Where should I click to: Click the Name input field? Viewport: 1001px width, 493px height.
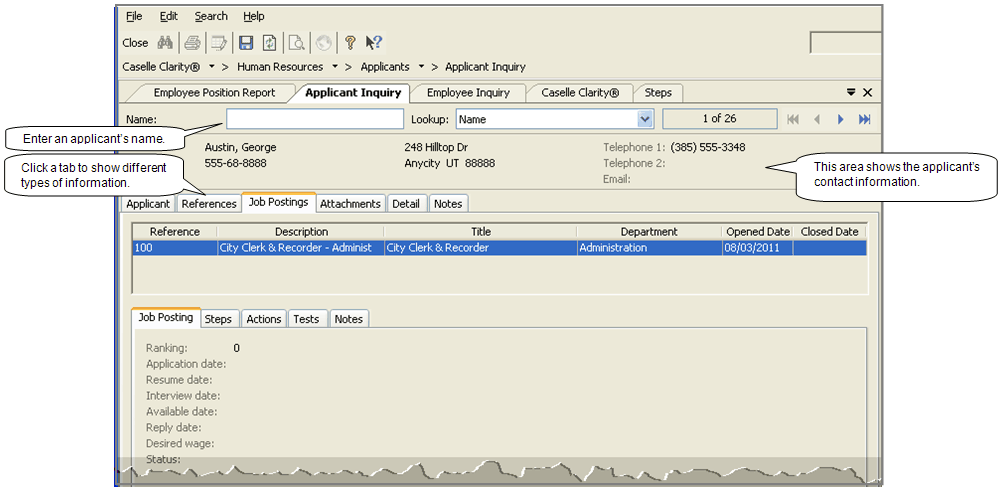[x=314, y=119]
